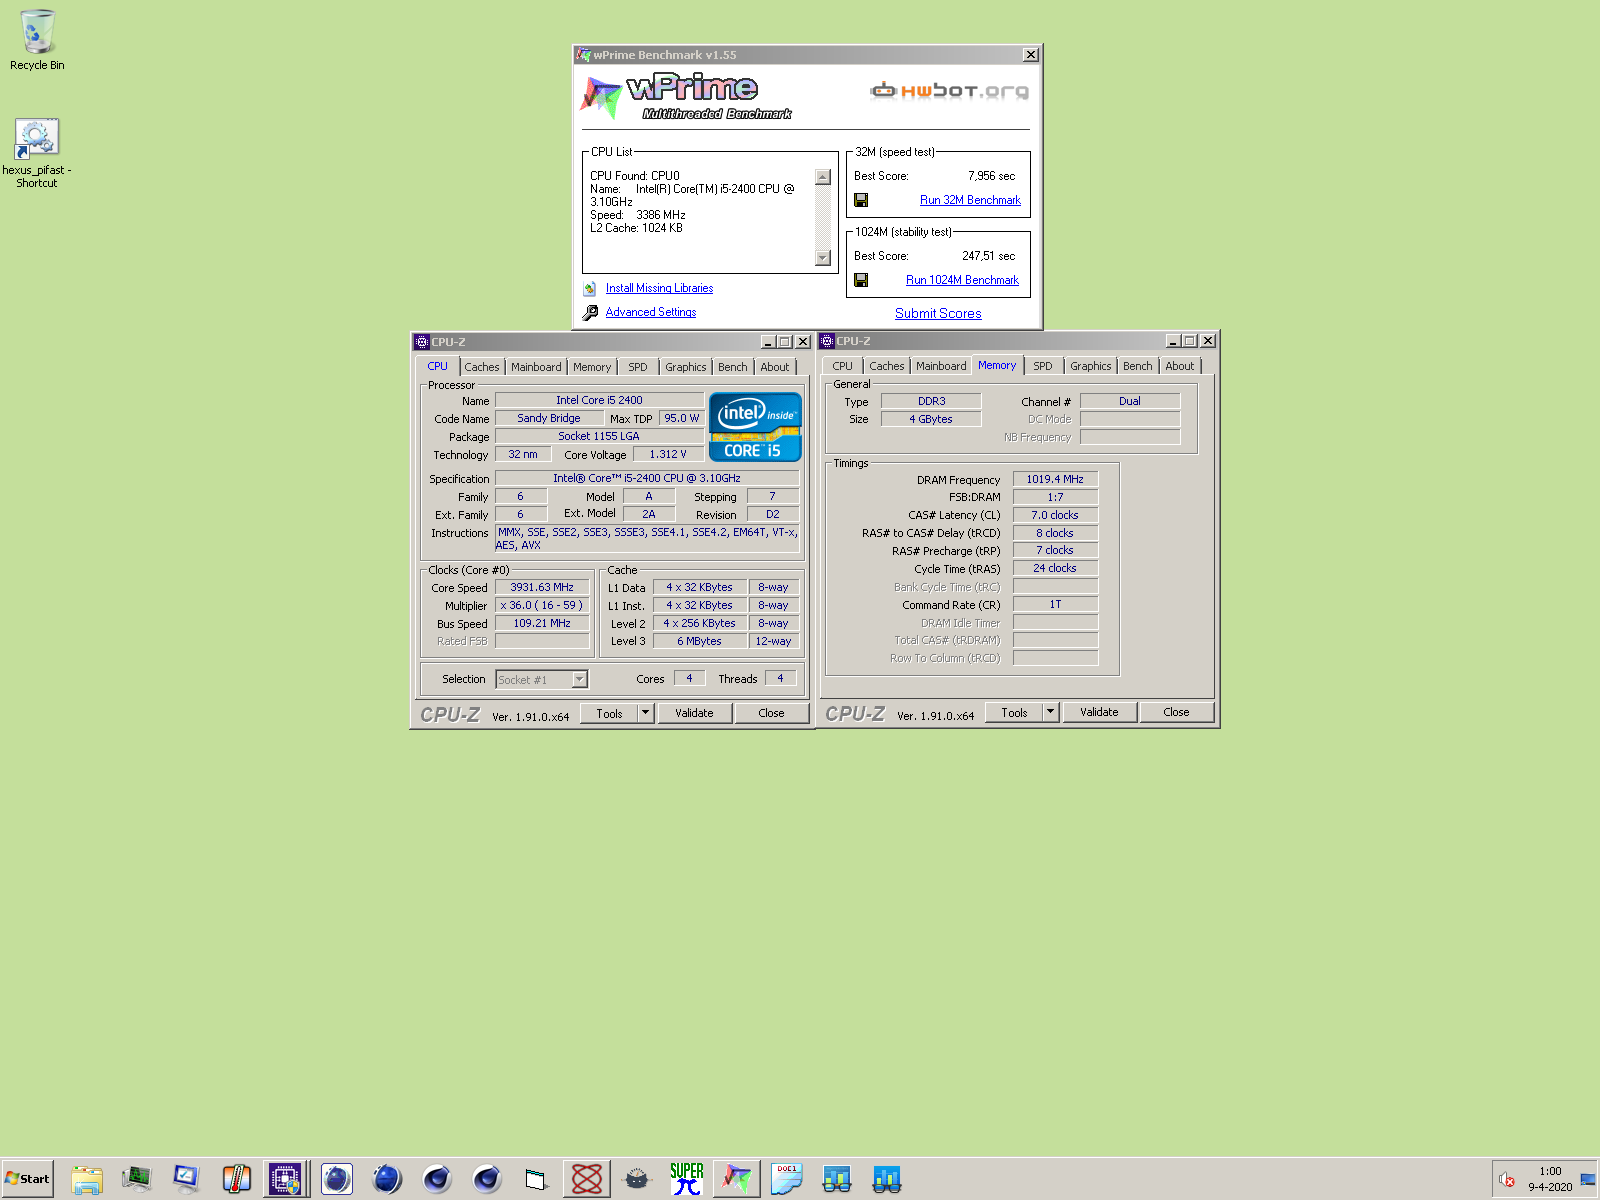The width and height of the screenshot is (1600, 1200).
Task: Click the HWBOT.org logo in wPrime
Action: pos(949,91)
